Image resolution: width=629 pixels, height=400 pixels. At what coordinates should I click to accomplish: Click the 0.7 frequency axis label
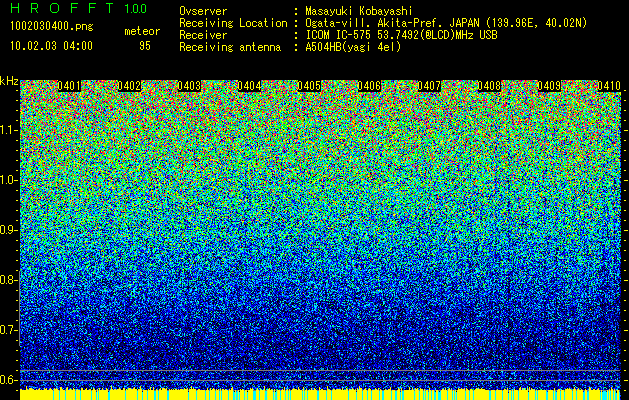coord(8,330)
